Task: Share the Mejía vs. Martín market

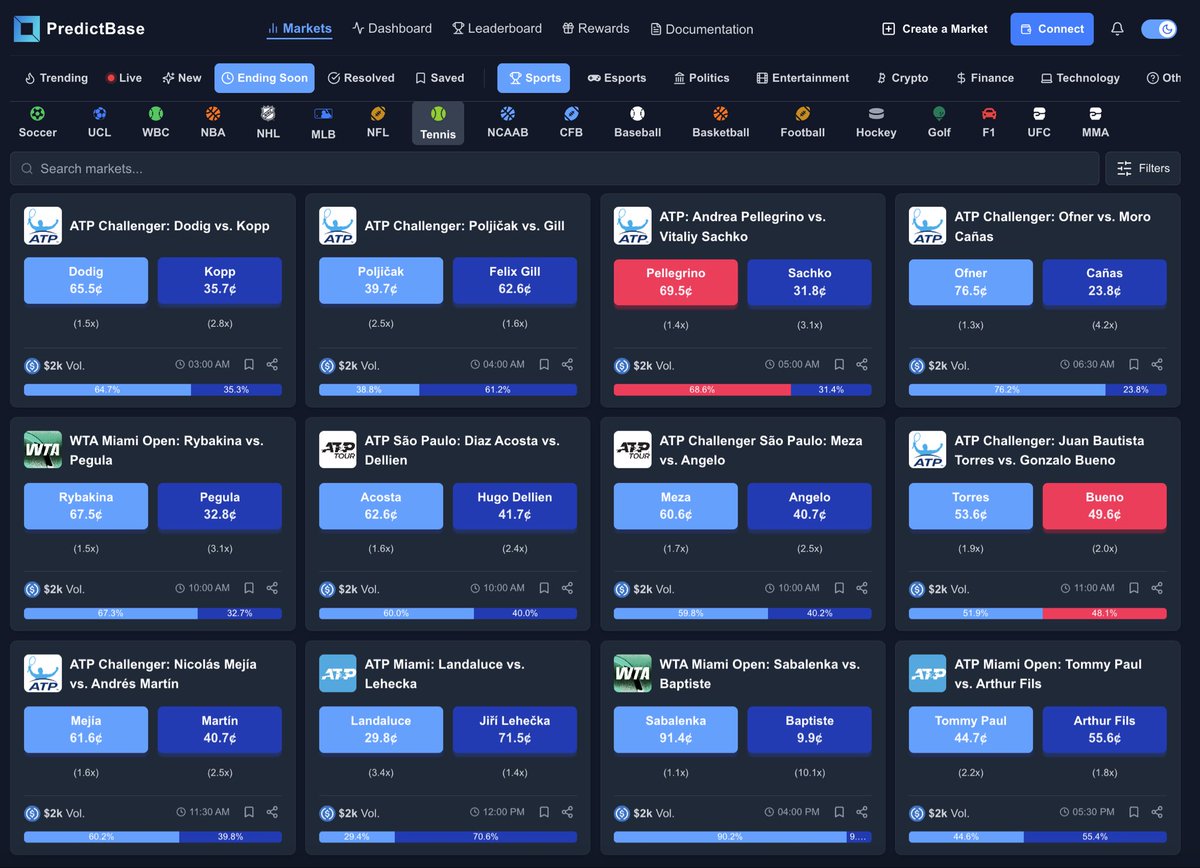Action: tap(272, 812)
